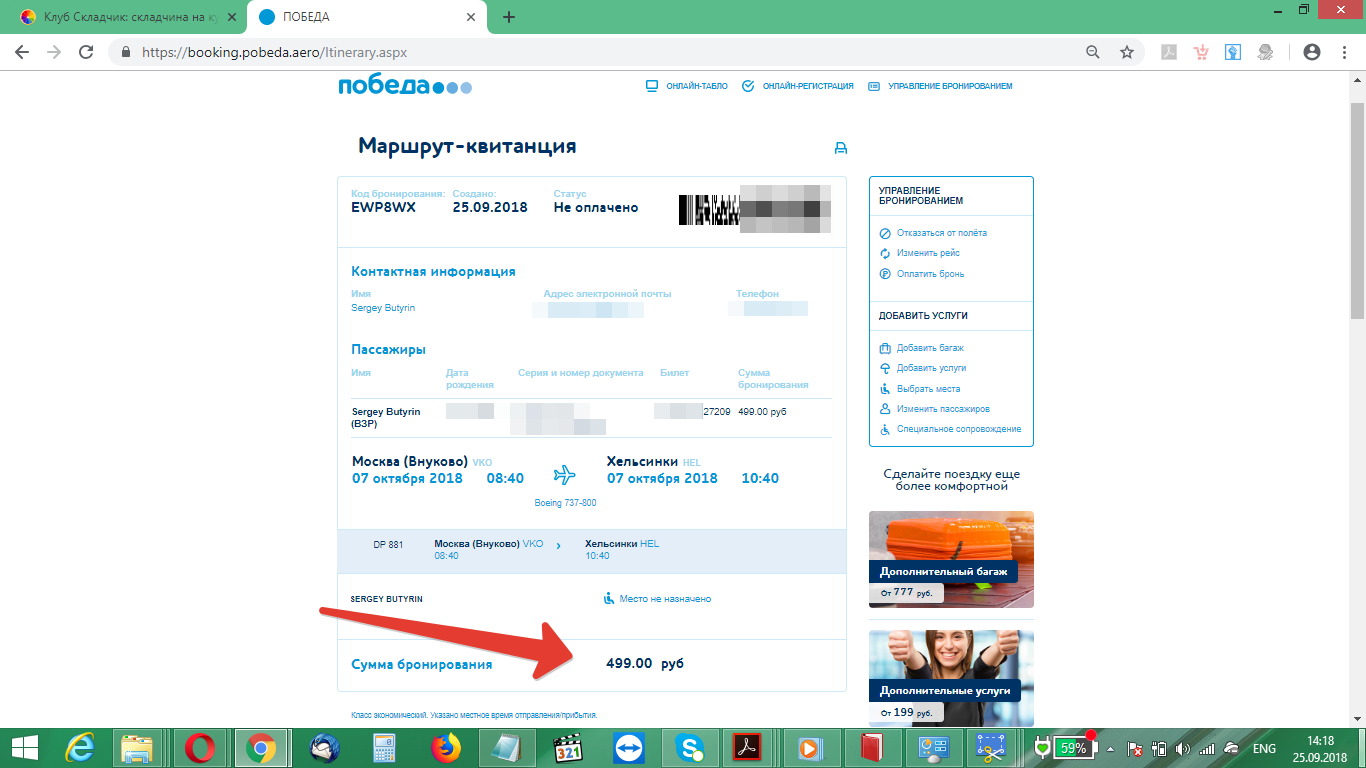Open TeamViewer from the taskbar
1366x768 pixels.
629,748
